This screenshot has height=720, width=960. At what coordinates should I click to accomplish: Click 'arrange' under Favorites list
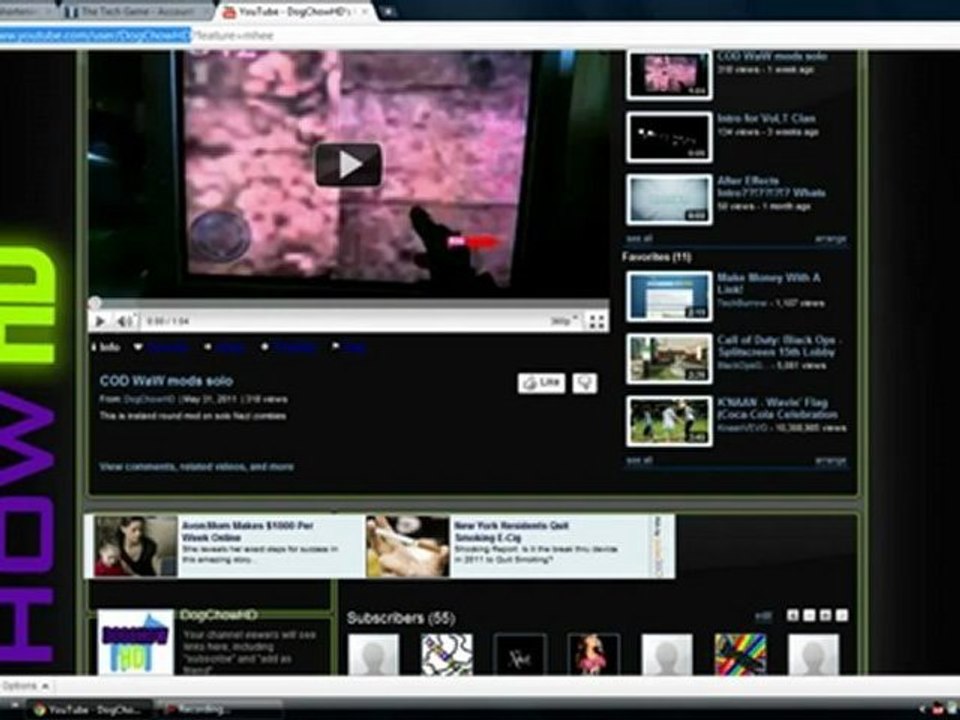(830, 460)
